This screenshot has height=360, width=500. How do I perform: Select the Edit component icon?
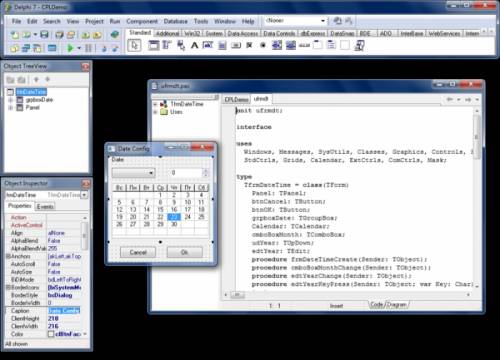tap(208, 45)
